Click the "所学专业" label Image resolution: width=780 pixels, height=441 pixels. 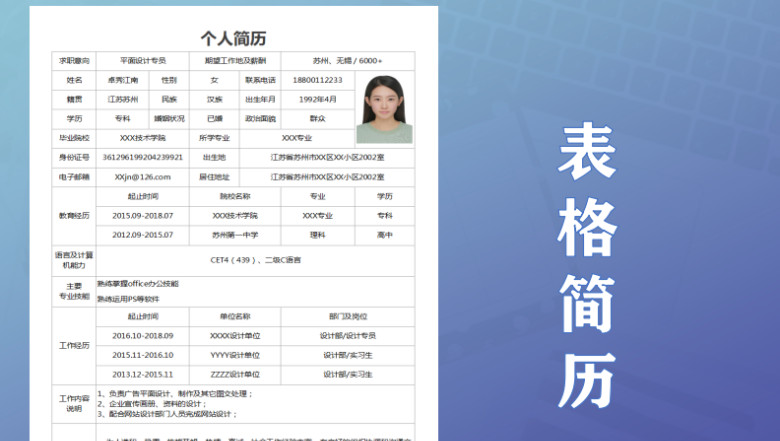coord(214,138)
